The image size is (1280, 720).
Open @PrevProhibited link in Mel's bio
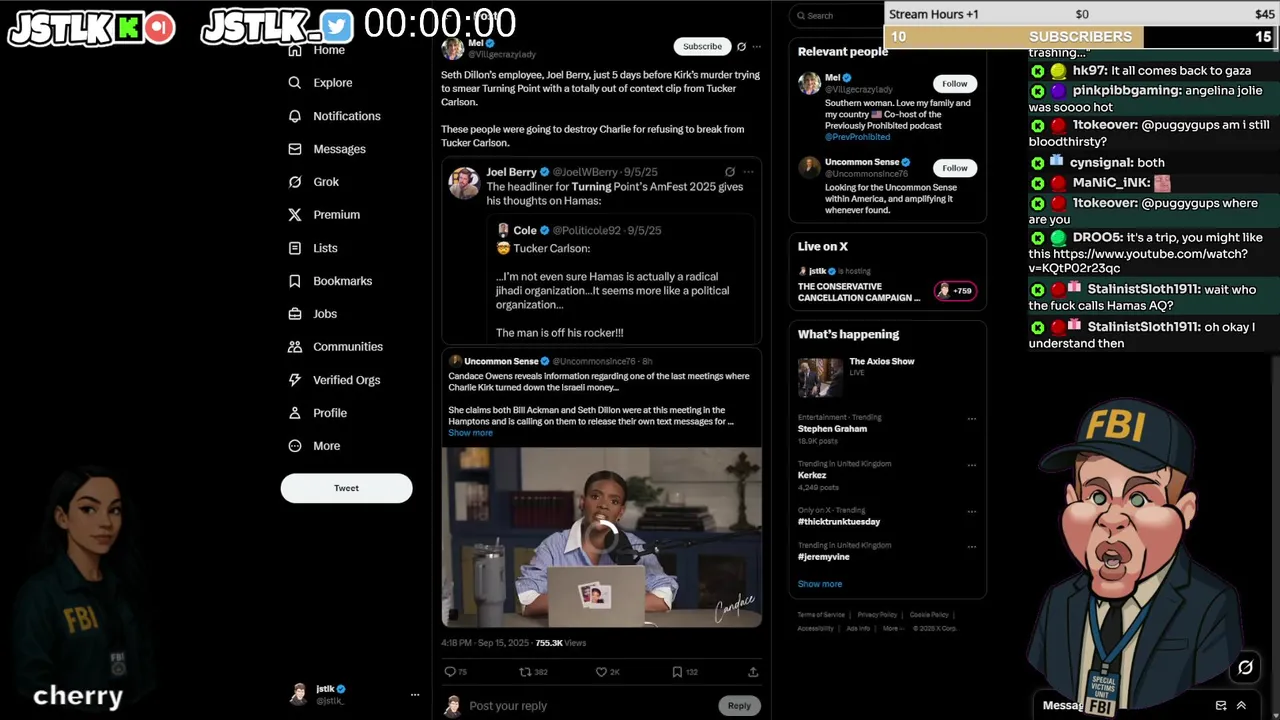point(857,137)
